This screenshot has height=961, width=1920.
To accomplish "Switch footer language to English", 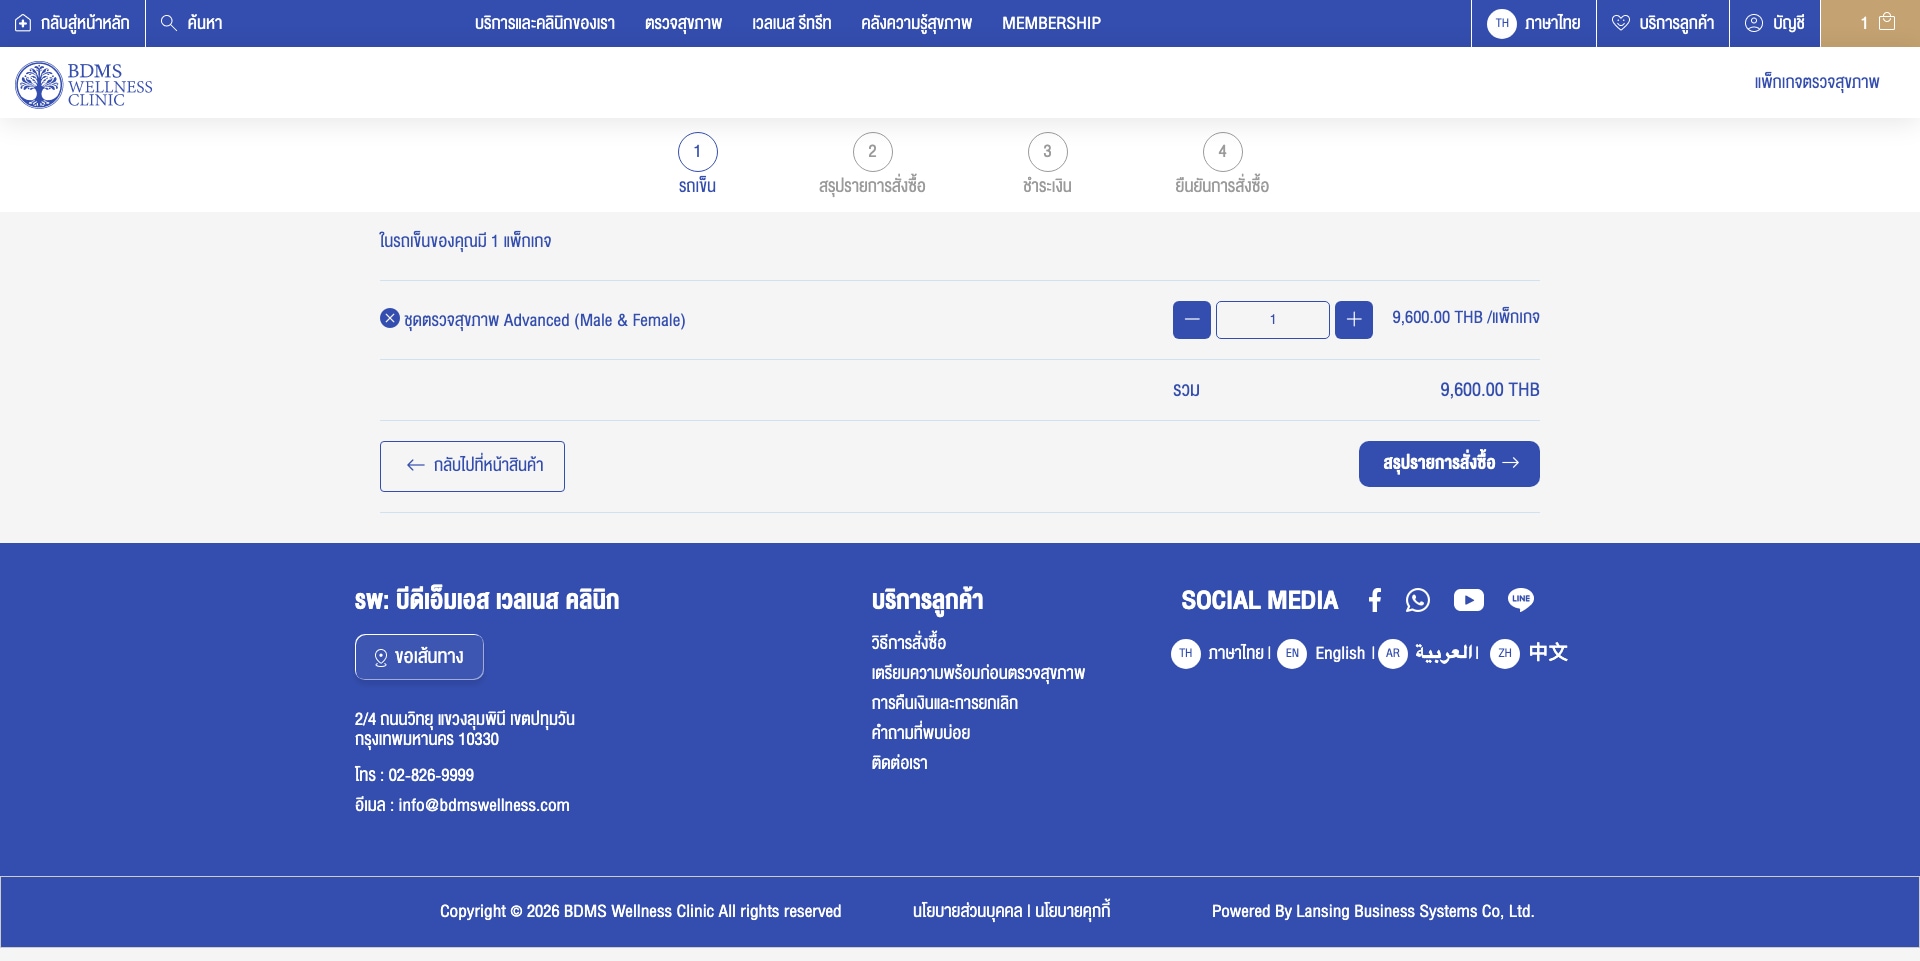I will (x=1322, y=653).
